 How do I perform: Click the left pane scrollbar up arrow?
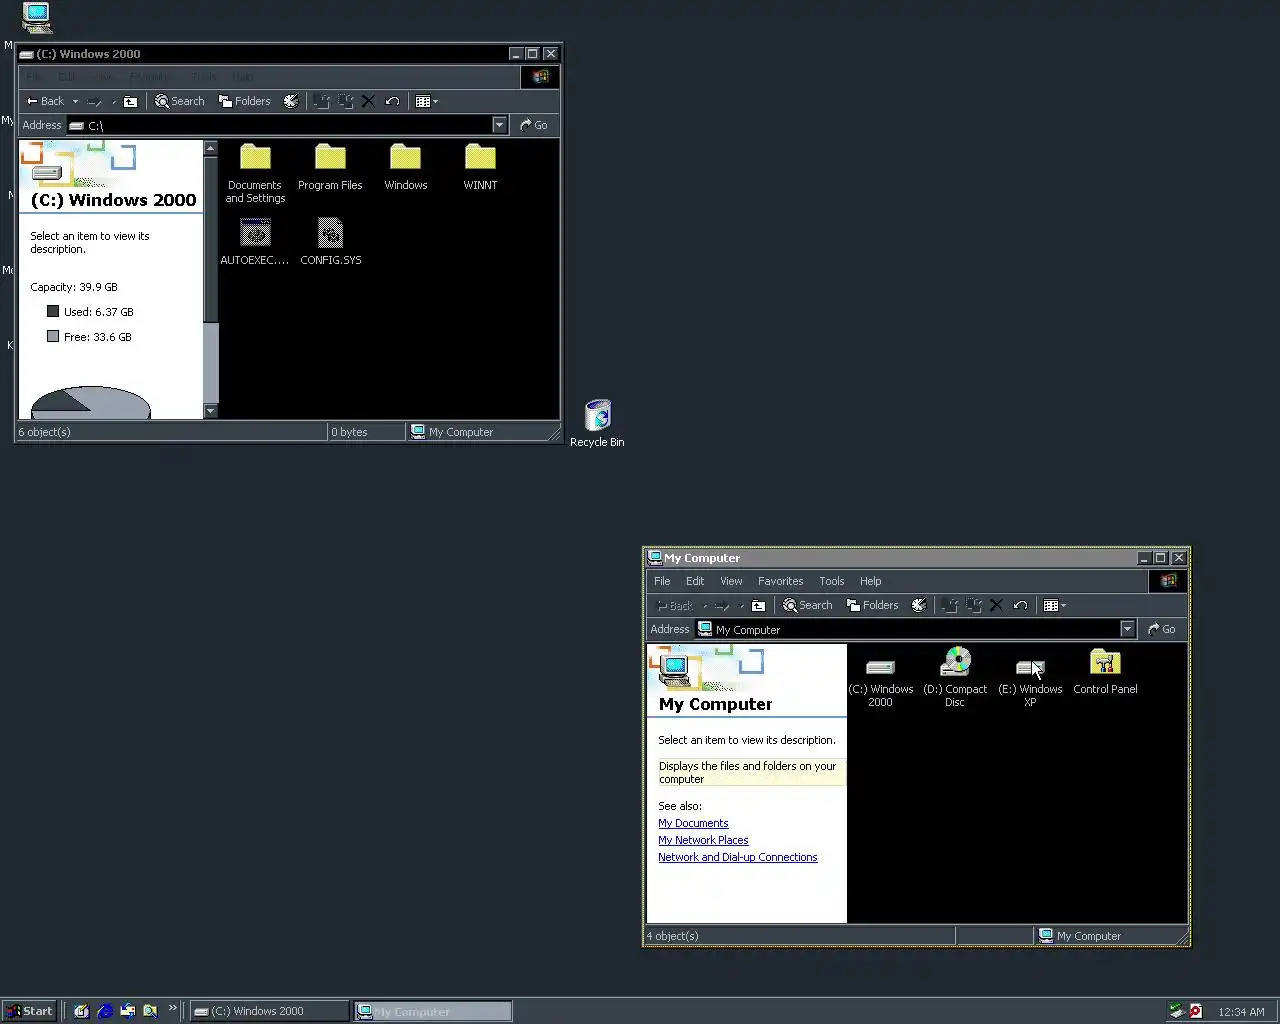[x=210, y=148]
